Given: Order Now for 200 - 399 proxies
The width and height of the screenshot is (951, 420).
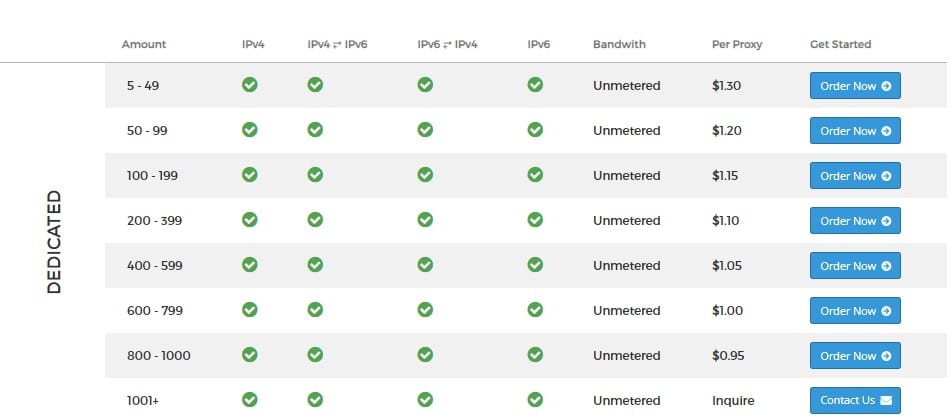Looking at the screenshot, I should [855, 221].
